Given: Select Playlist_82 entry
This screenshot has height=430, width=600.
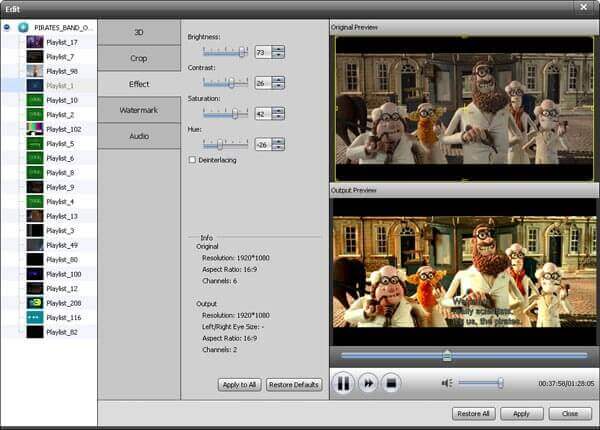Looking at the screenshot, I should pyautogui.click(x=62, y=332).
